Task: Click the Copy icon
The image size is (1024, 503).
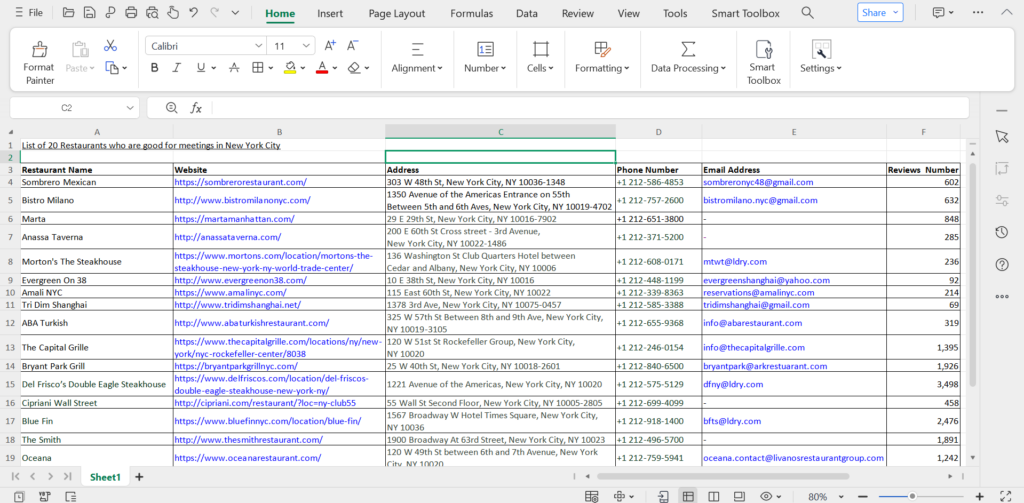Action: point(112,68)
